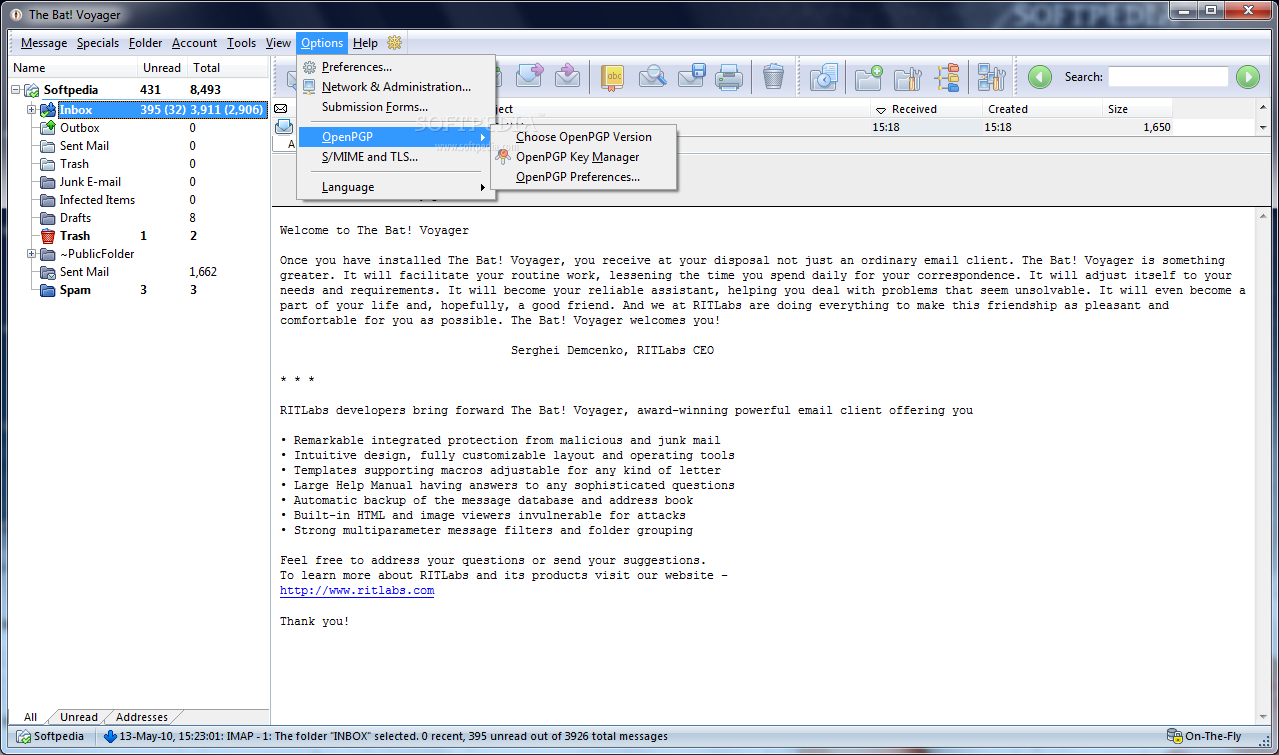This screenshot has width=1279, height=755.
Task: Click the green search forward arrow
Action: click(1247, 77)
